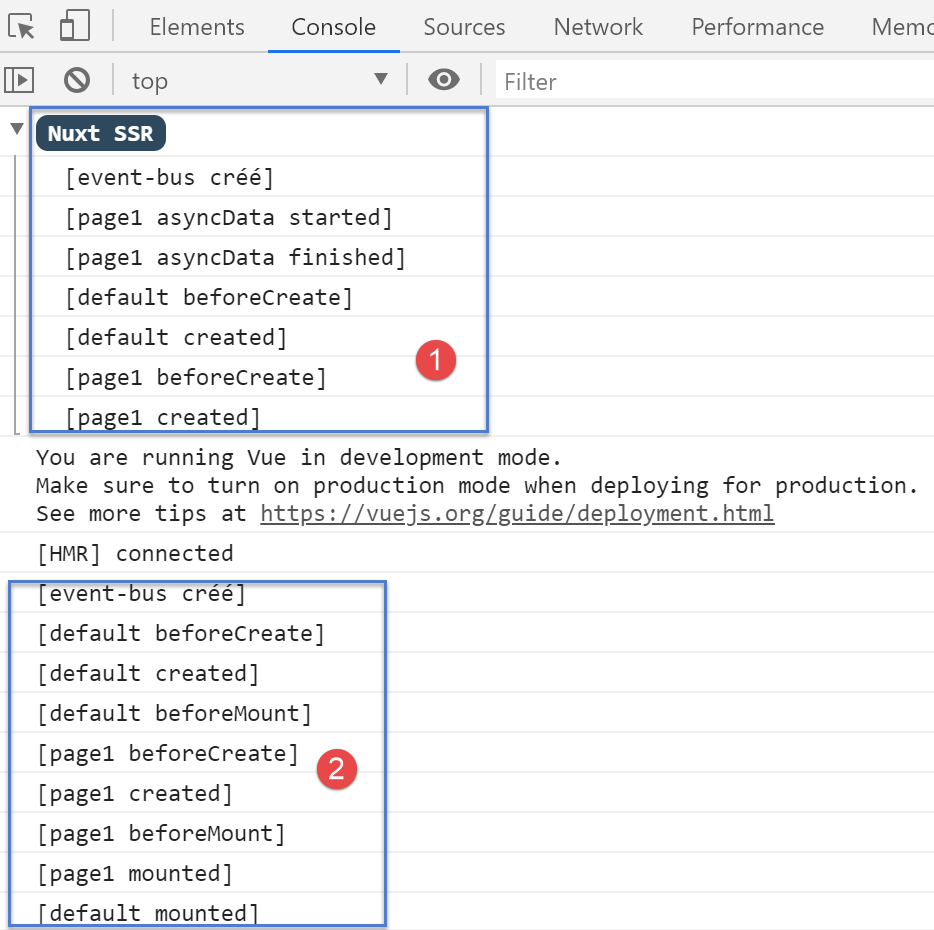The height and width of the screenshot is (930, 934).
Task: Switch to the Elements tab
Action: pyautogui.click(x=196, y=27)
